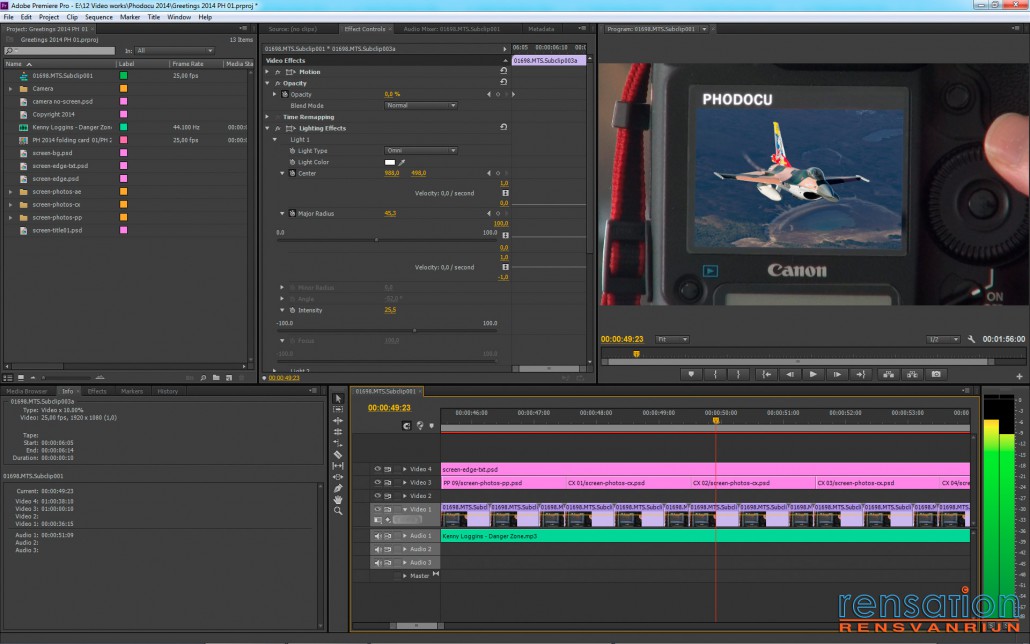Toggle Snap in the timeline
1030x644 pixels.
point(407,426)
